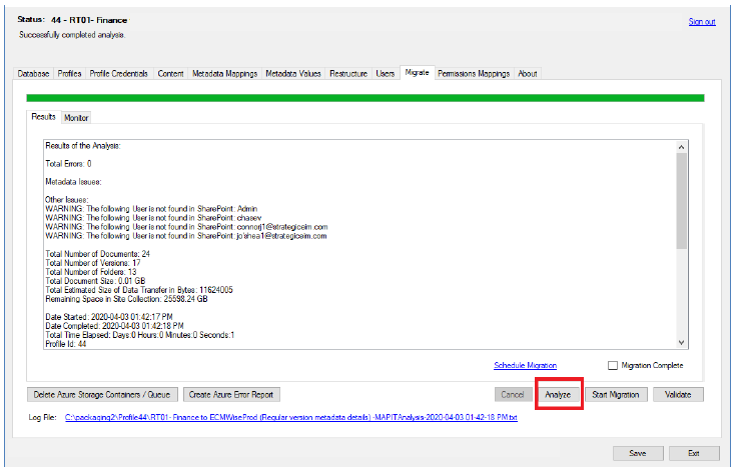Open the analysis log file link
Image resolution: width=733 pixels, height=471 pixels.
click(x=290, y=420)
